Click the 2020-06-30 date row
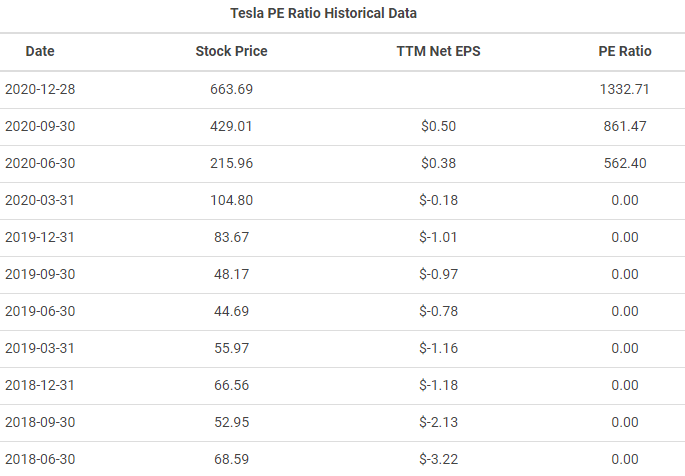Screen dimensions: 685x476 [x=342, y=163]
